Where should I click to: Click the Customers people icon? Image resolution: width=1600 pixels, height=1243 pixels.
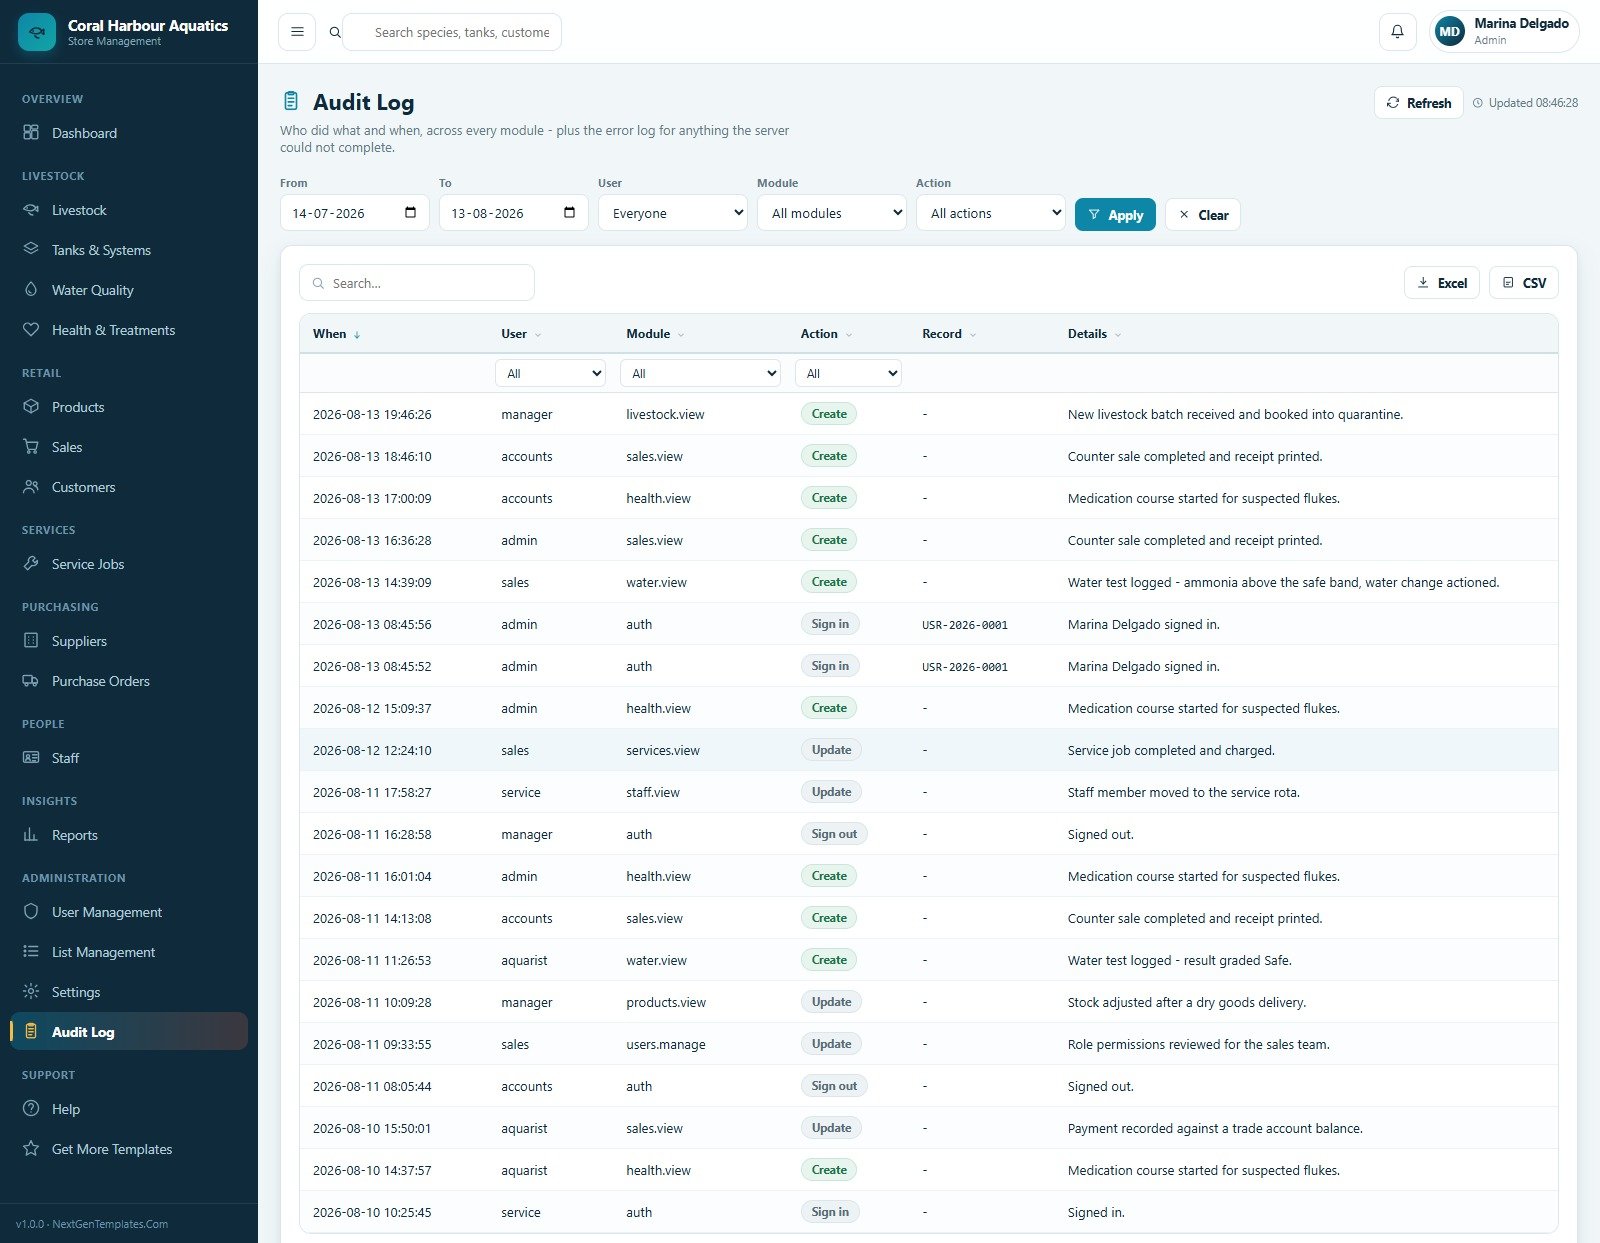coord(31,487)
